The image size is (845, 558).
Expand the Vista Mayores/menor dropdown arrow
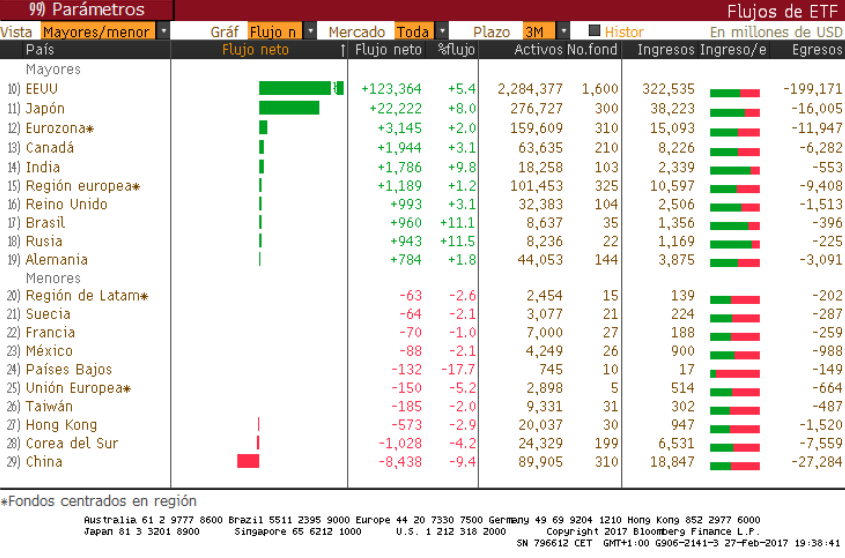pos(164,32)
